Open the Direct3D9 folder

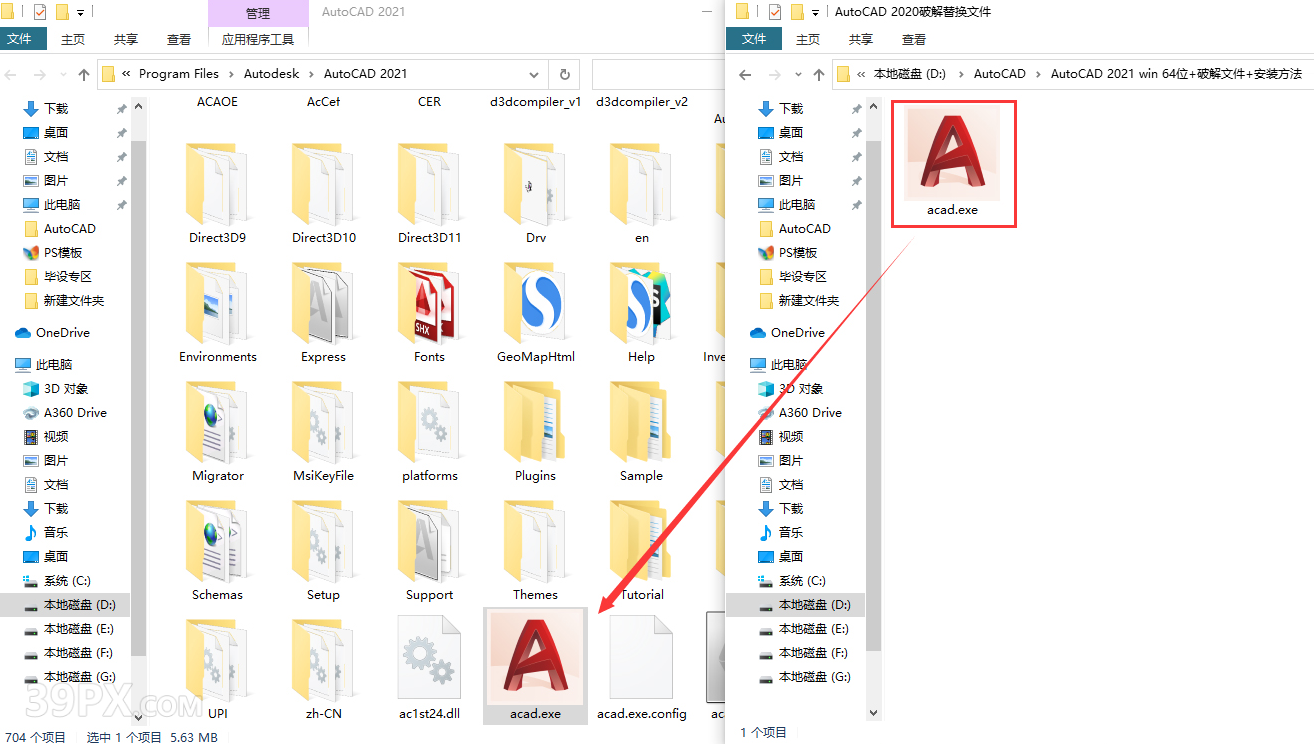coord(218,194)
